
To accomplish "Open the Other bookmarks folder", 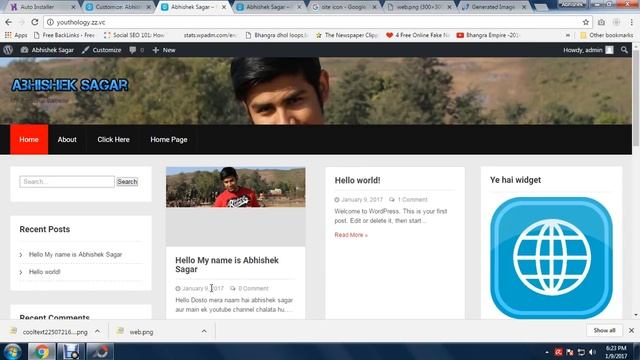I will 607,35.
